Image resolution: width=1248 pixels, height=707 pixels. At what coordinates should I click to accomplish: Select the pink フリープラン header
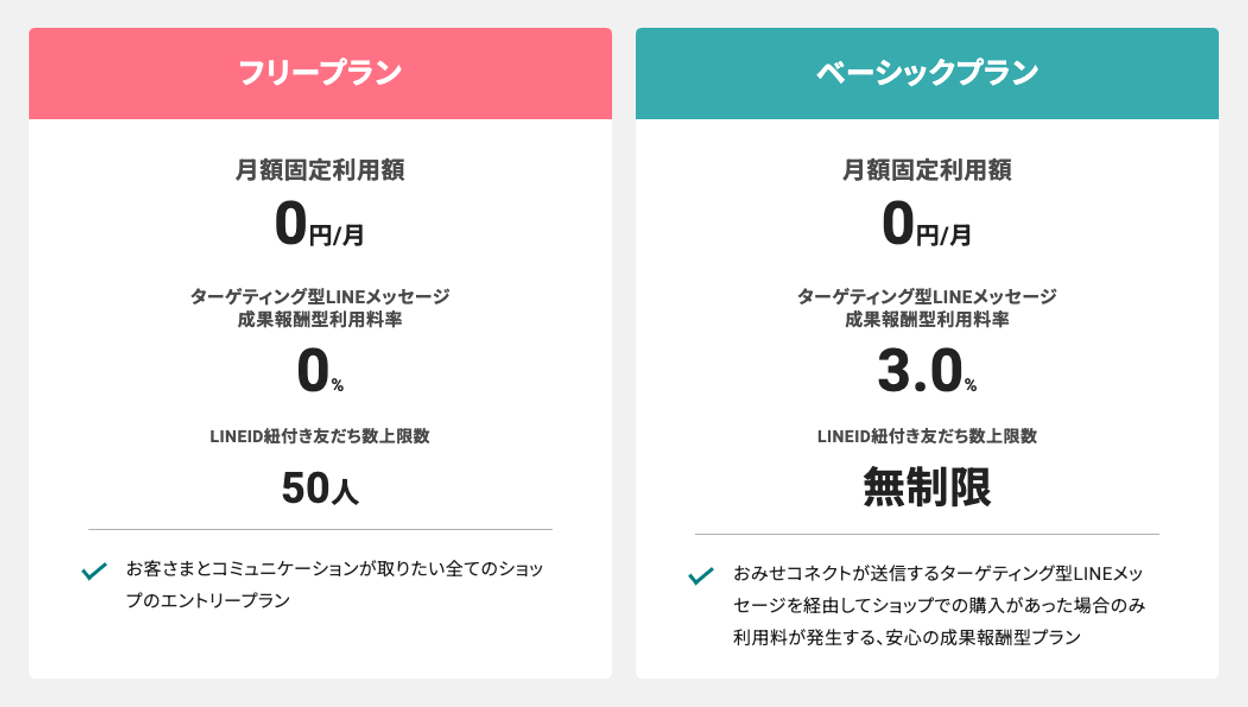pos(320,74)
